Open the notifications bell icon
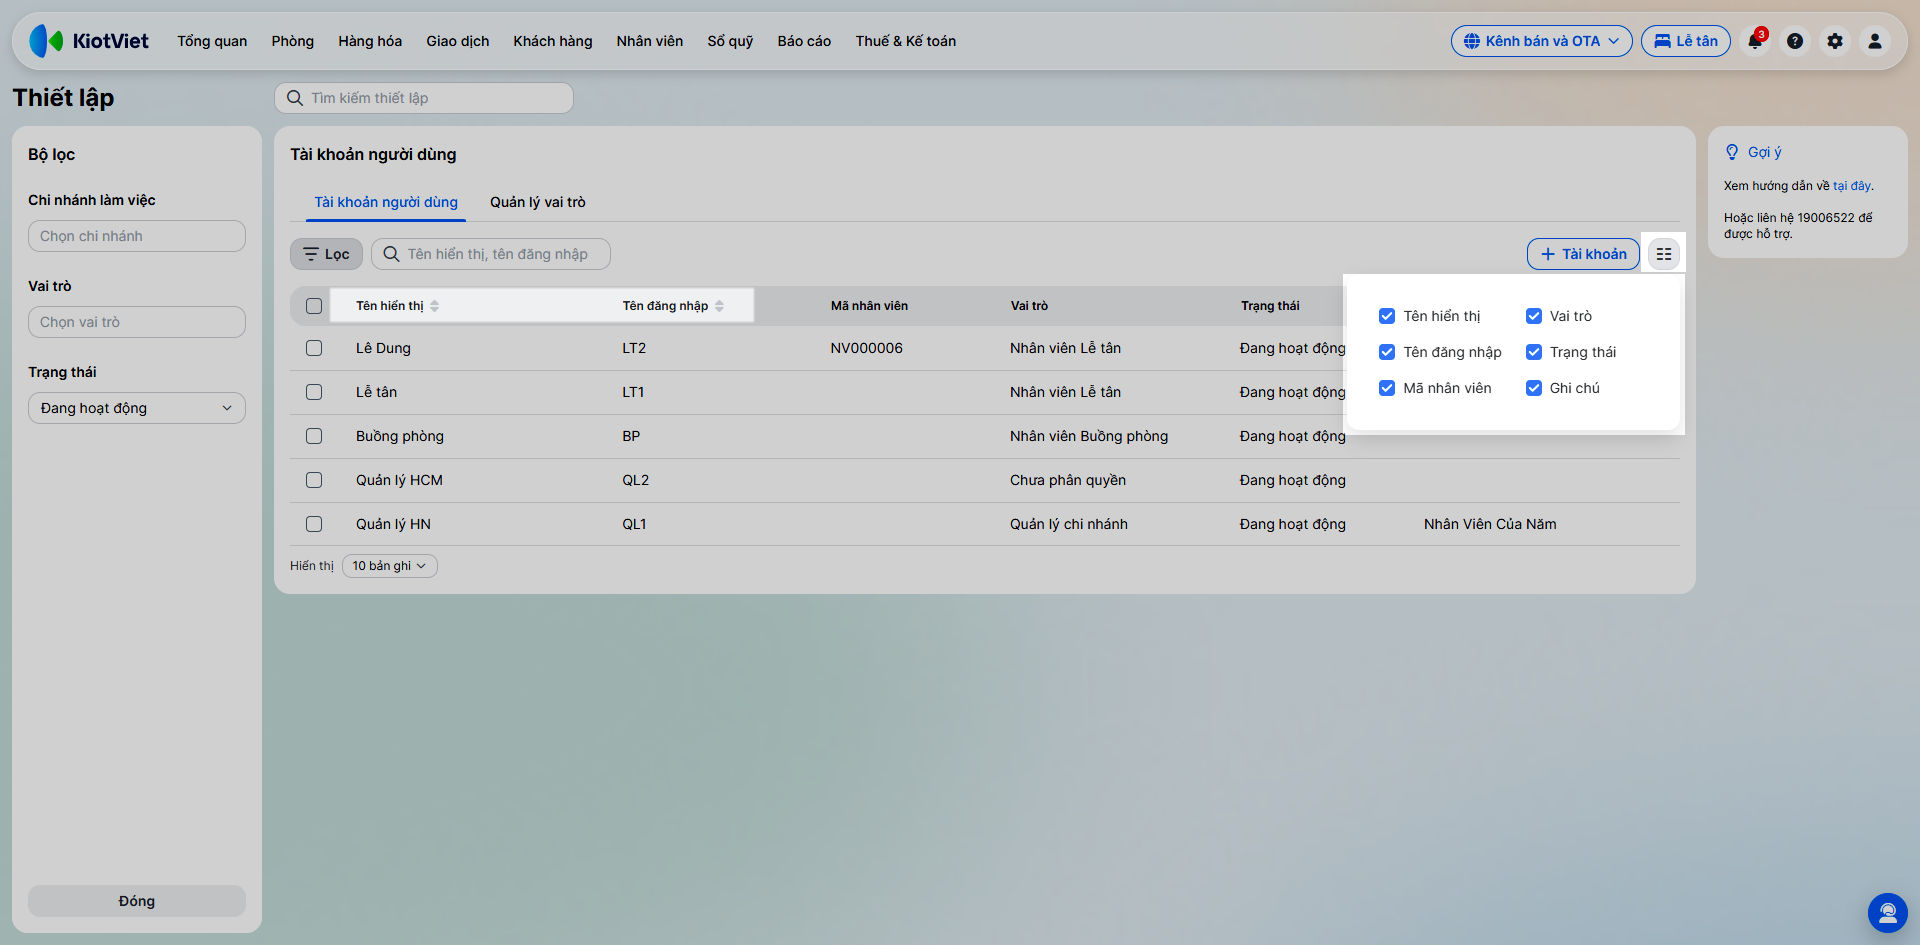Screen dimensions: 1920x945 tap(1755, 41)
